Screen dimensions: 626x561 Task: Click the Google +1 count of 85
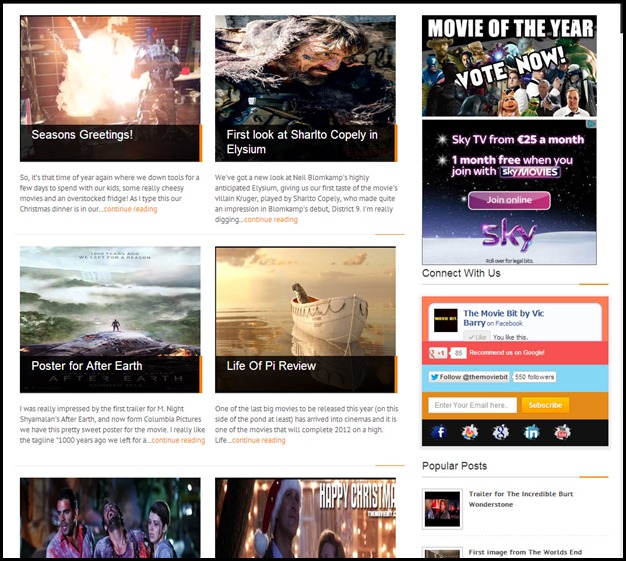coord(458,353)
